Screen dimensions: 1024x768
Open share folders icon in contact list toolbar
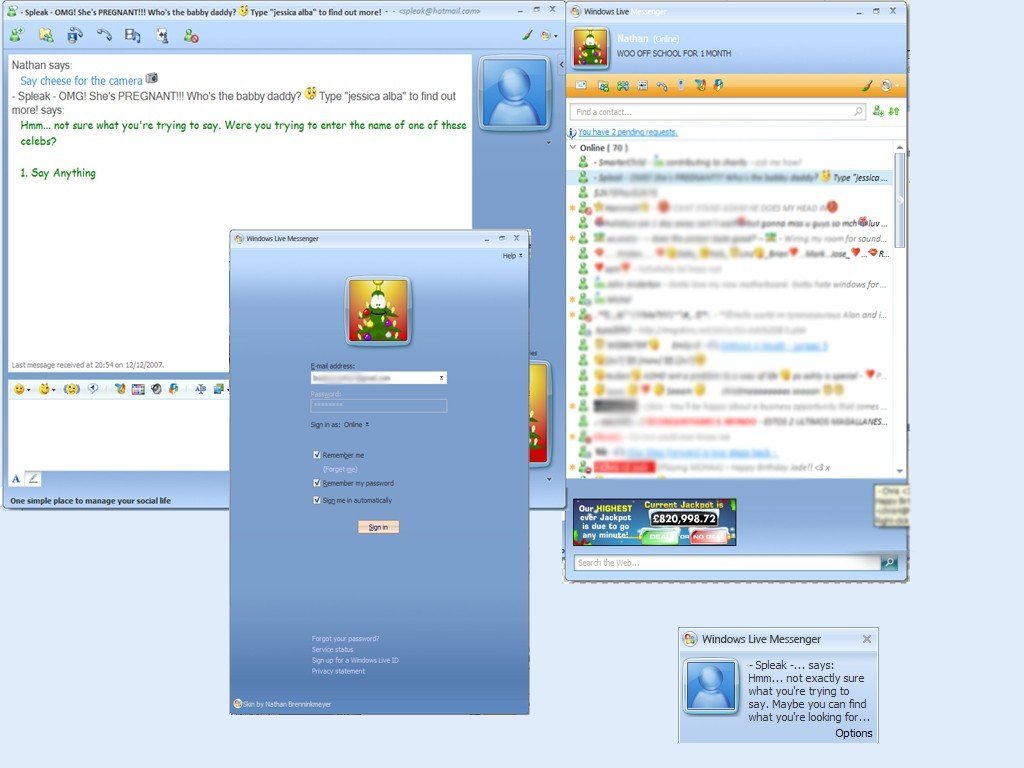(x=603, y=86)
